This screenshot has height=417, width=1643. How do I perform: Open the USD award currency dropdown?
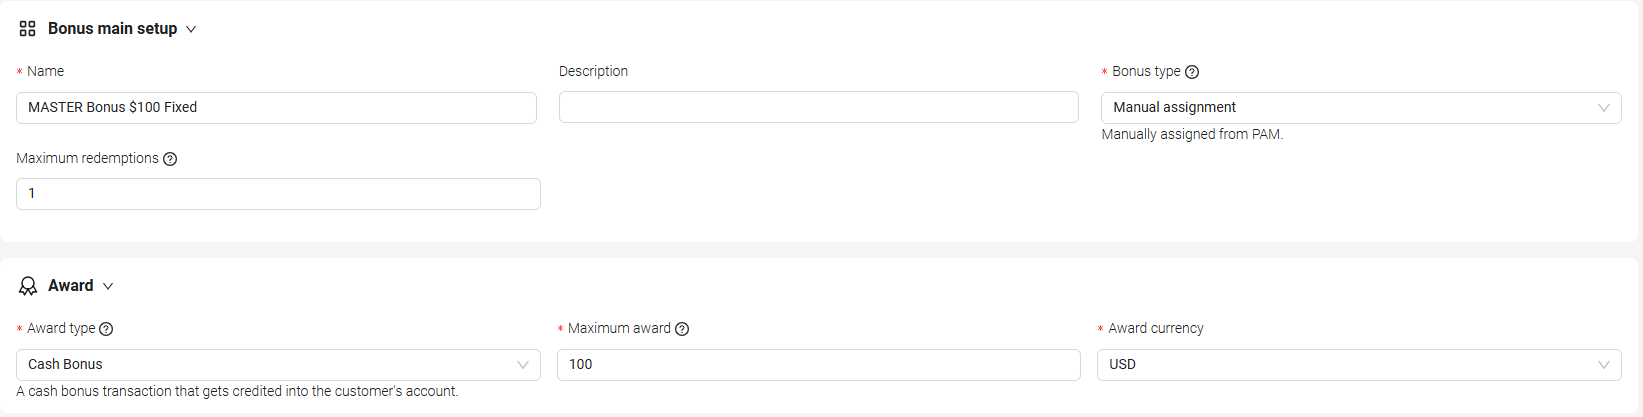1358,365
